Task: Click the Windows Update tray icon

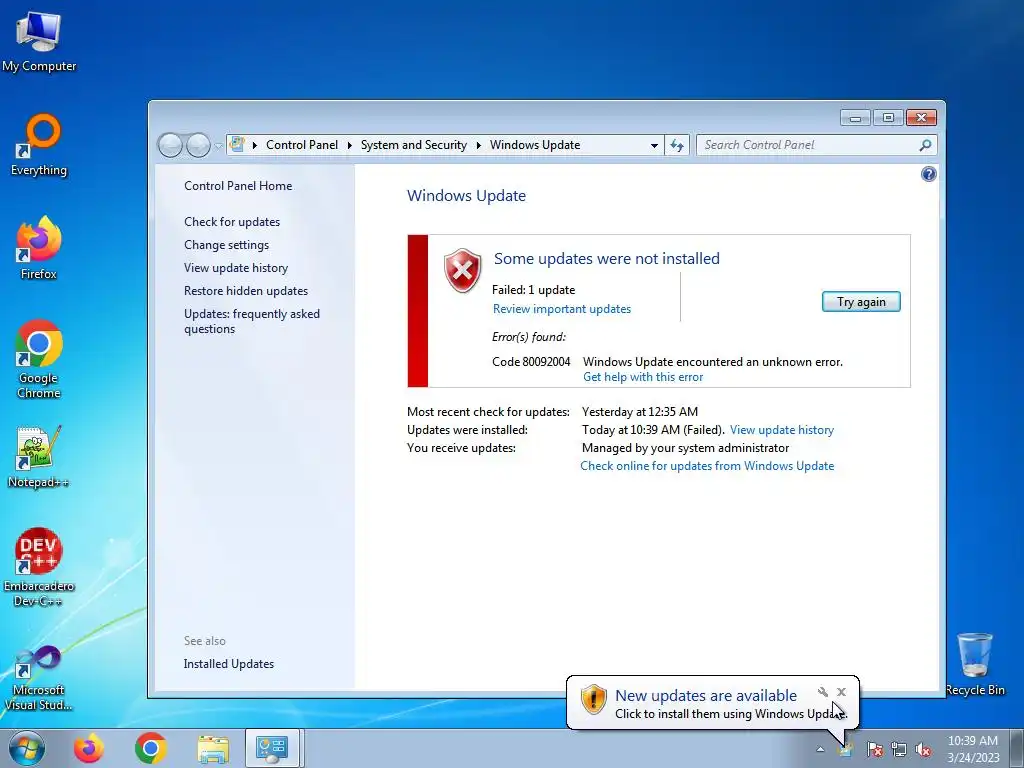Action: click(846, 749)
